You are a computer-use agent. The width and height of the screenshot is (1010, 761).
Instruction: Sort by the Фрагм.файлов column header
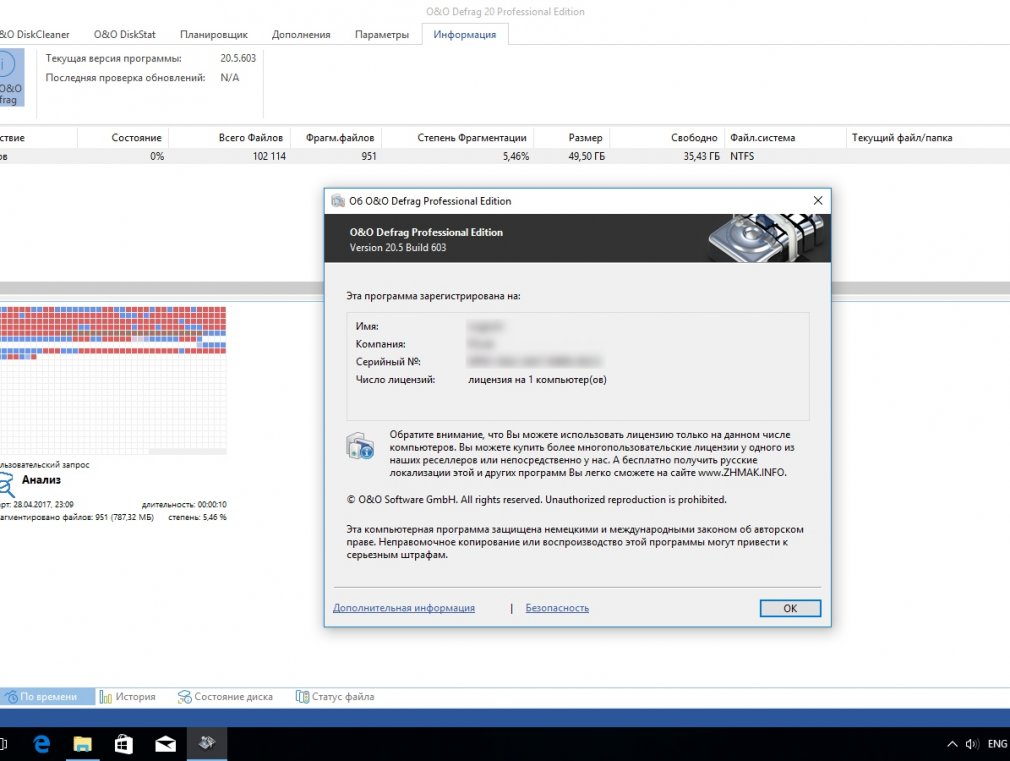(x=339, y=138)
